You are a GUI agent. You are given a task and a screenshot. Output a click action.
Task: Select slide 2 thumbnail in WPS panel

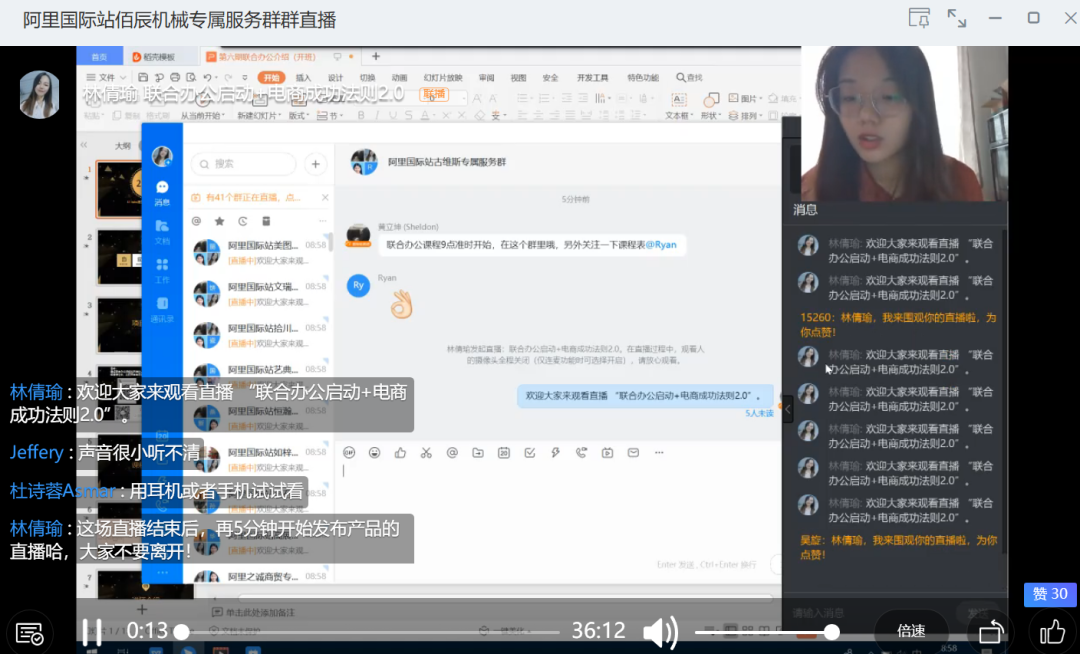[x=118, y=257]
